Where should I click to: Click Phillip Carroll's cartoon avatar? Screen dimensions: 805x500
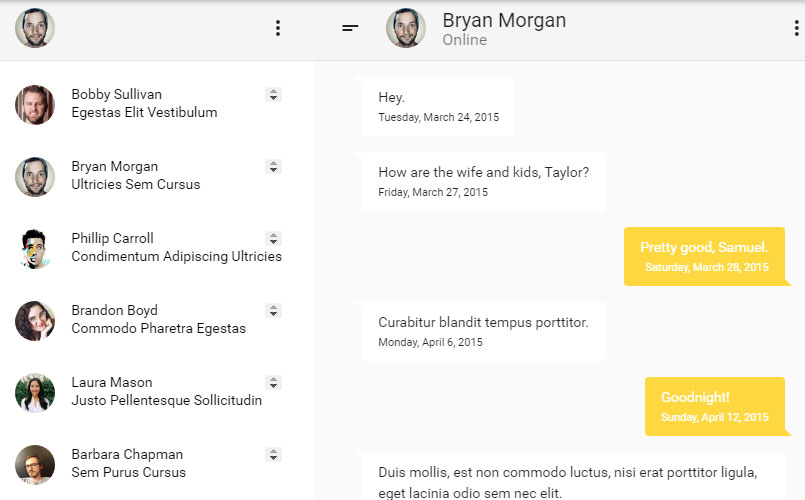(35, 248)
